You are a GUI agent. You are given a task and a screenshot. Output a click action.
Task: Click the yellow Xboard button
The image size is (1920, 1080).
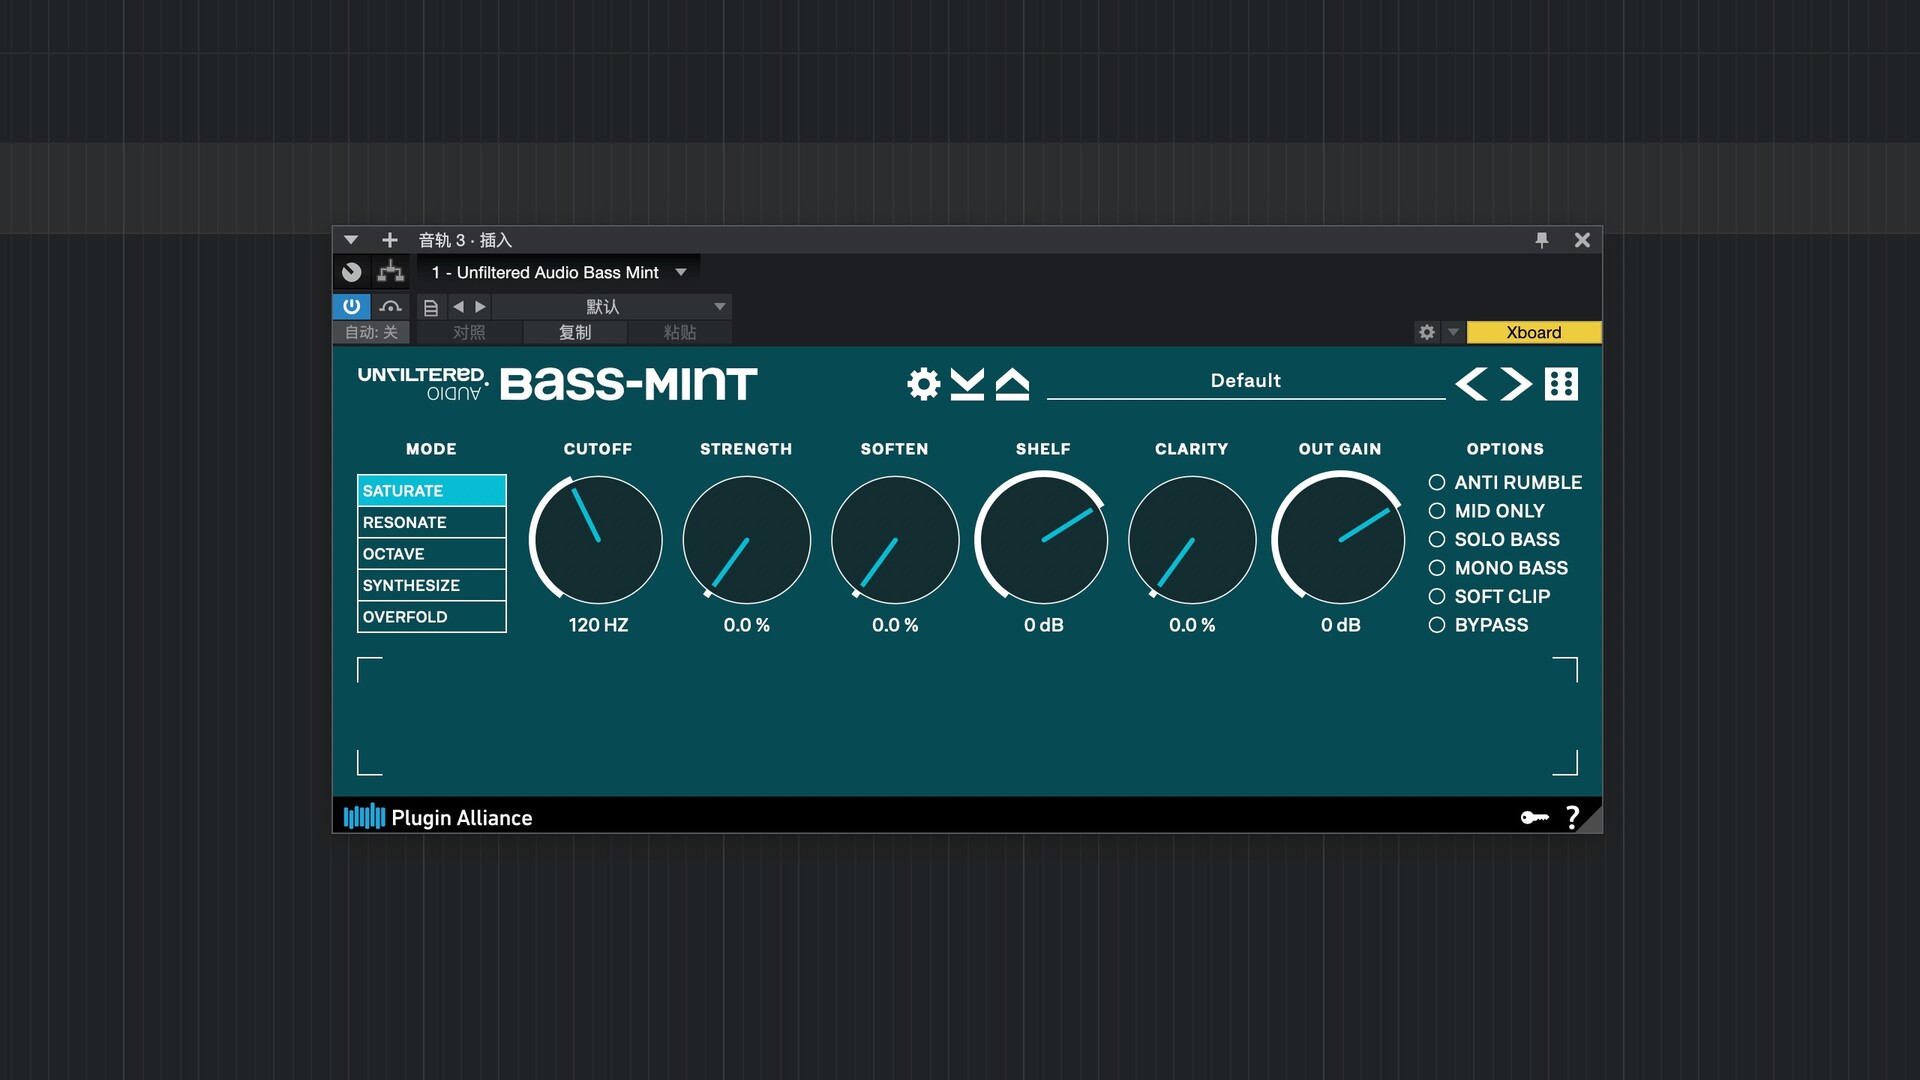(1534, 332)
